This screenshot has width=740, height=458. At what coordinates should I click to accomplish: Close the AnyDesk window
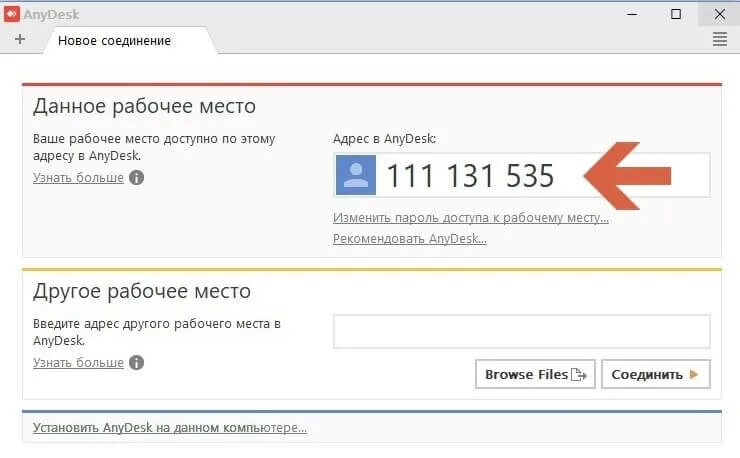[x=719, y=14]
